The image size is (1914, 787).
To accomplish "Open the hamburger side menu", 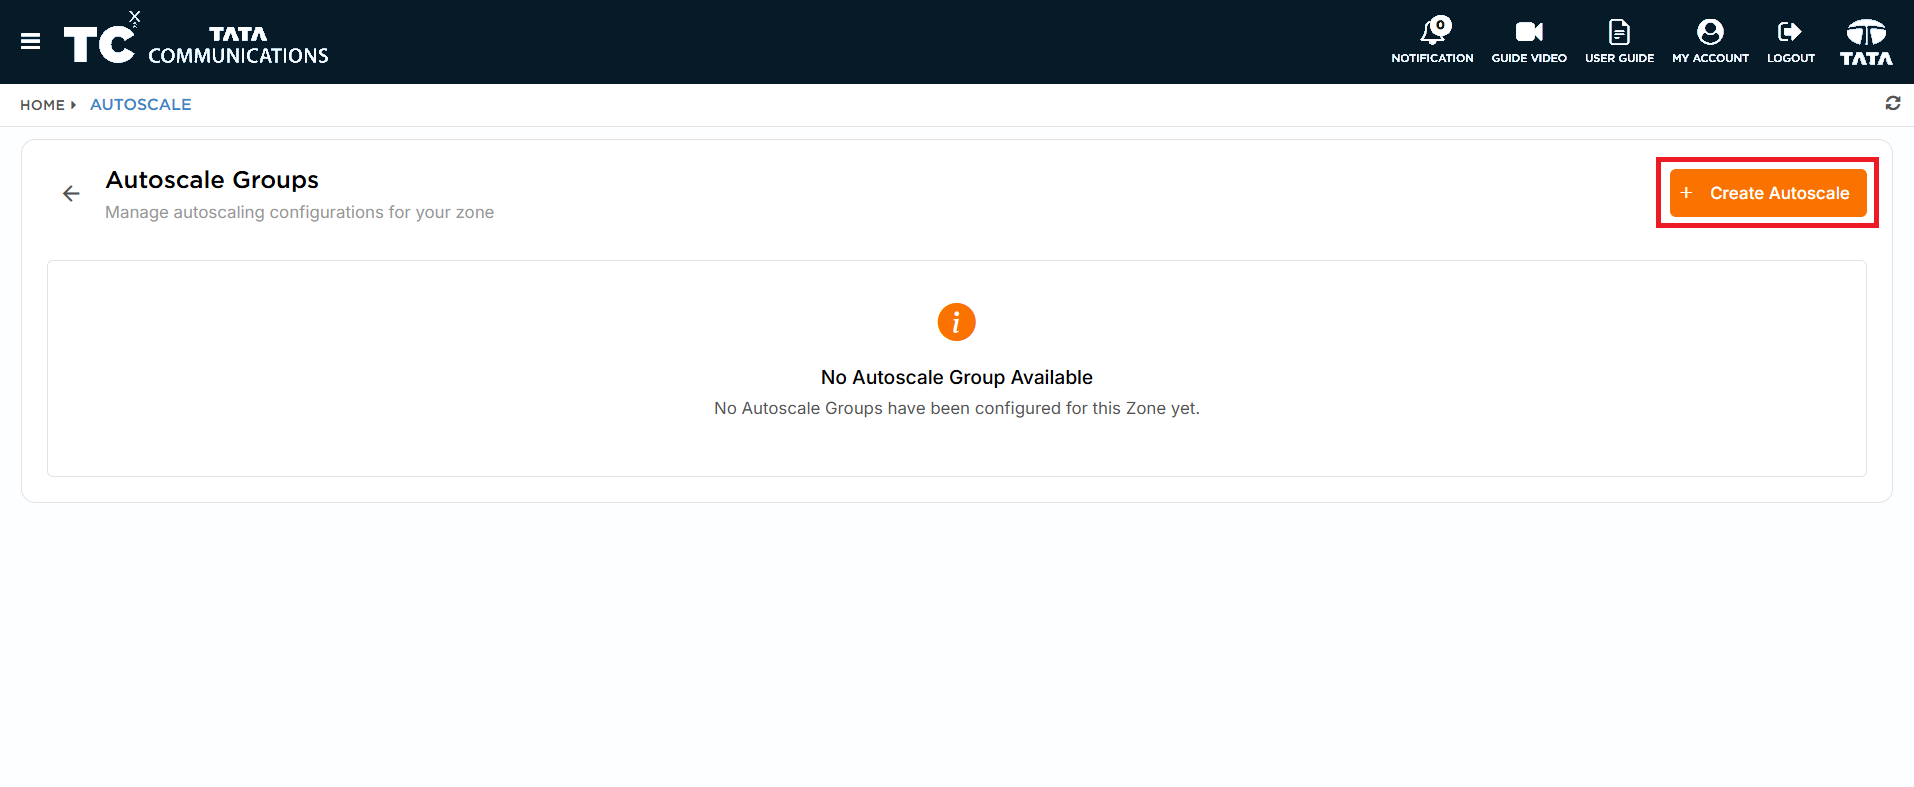I will pos(31,41).
